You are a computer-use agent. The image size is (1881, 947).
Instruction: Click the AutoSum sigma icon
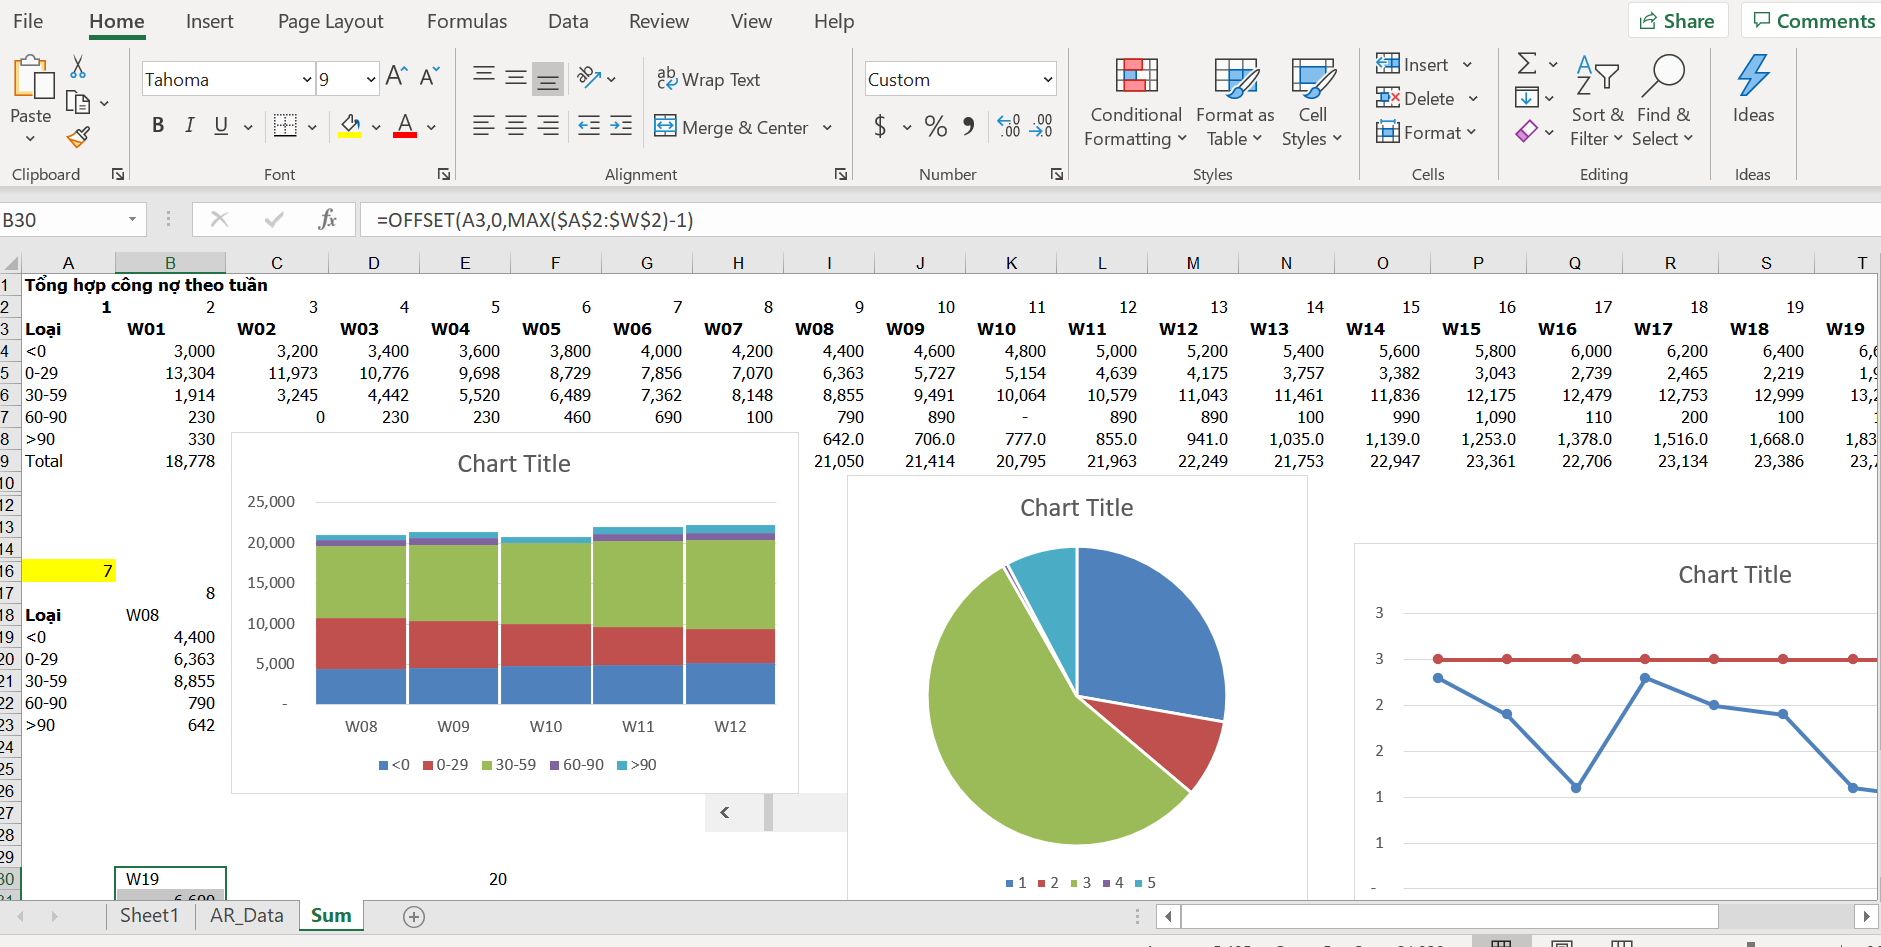tap(1526, 64)
